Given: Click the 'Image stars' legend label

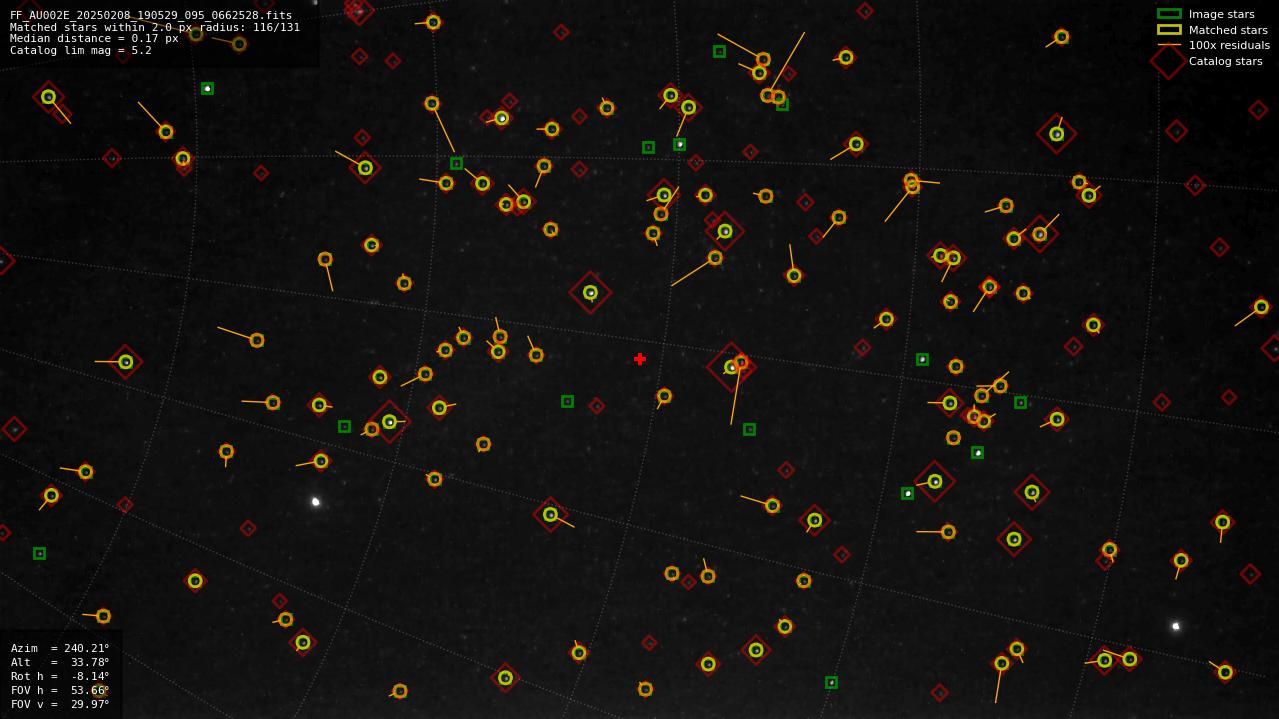Looking at the screenshot, I should (x=1221, y=14).
